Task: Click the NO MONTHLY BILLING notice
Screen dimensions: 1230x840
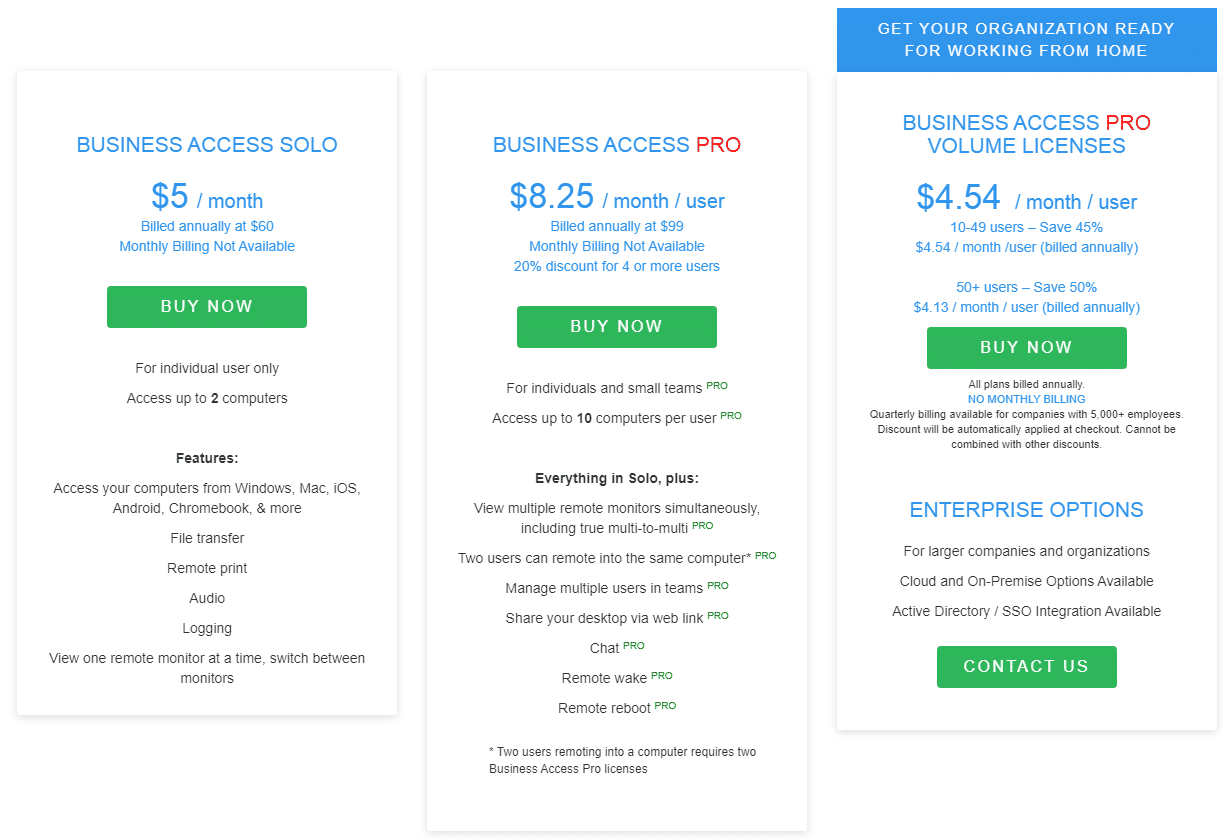Action: [x=1026, y=399]
